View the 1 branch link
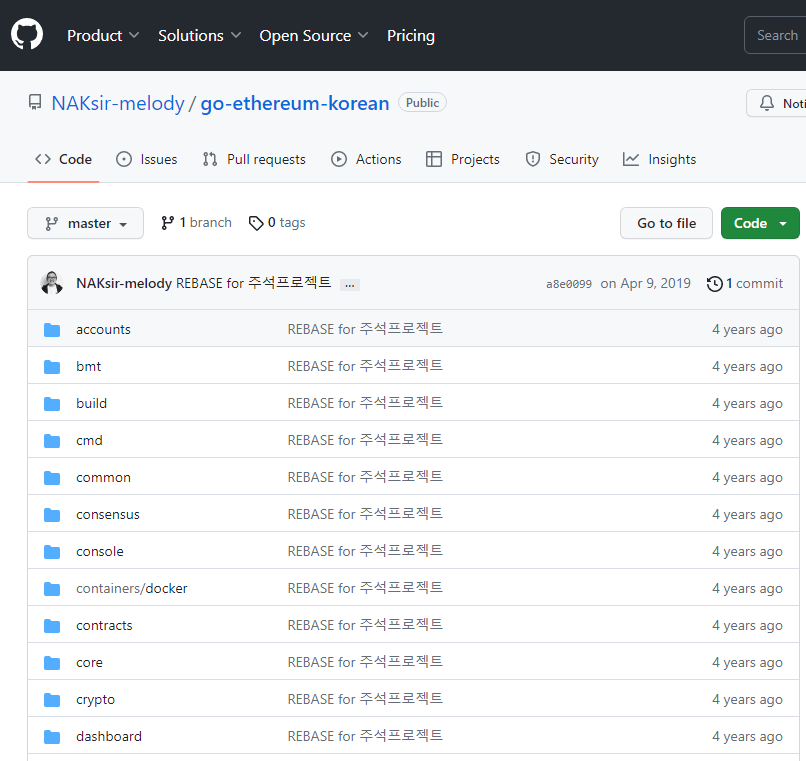 196,223
